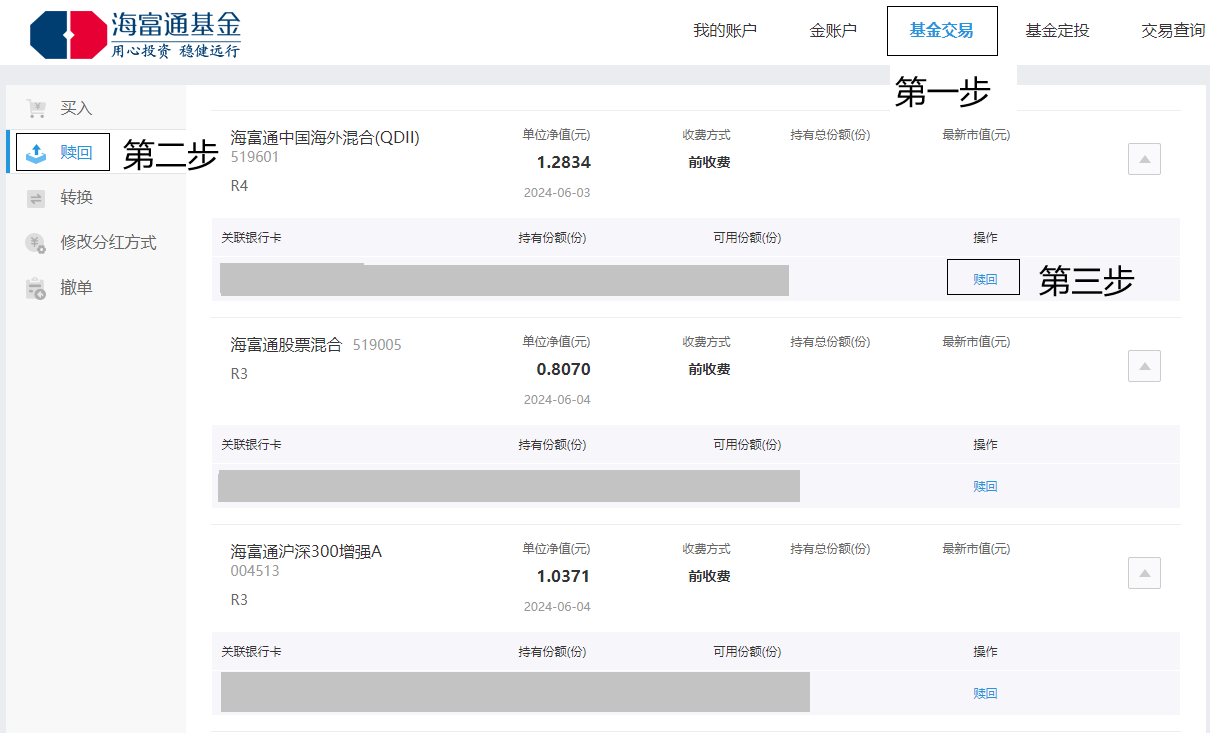Go to the 基金定投 tab

click(x=1057, y=31)
